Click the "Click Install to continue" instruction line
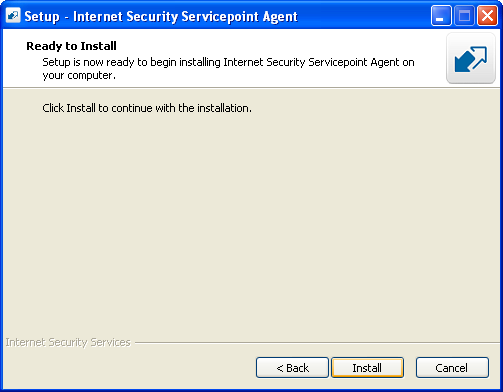 [x=147, y=108]
